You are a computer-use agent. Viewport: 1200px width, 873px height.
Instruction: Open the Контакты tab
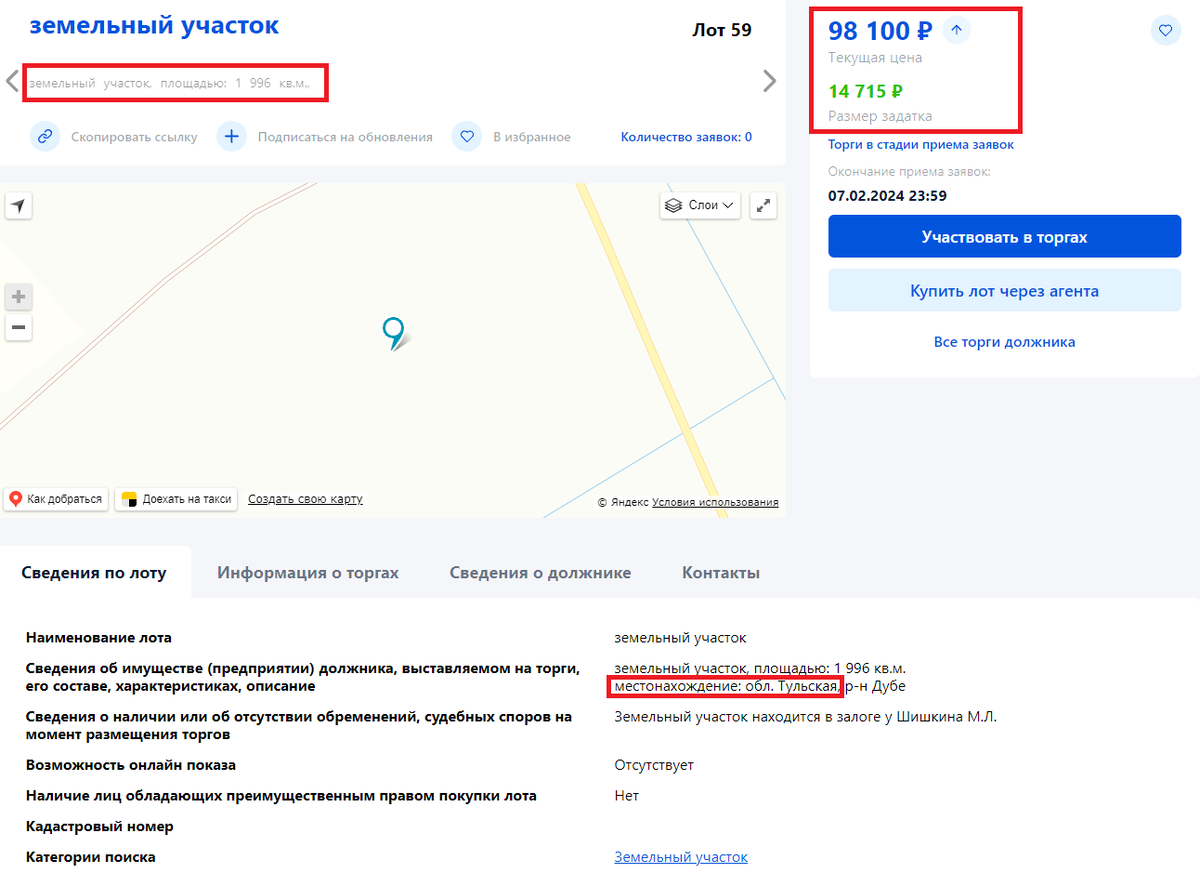[722, 572]
